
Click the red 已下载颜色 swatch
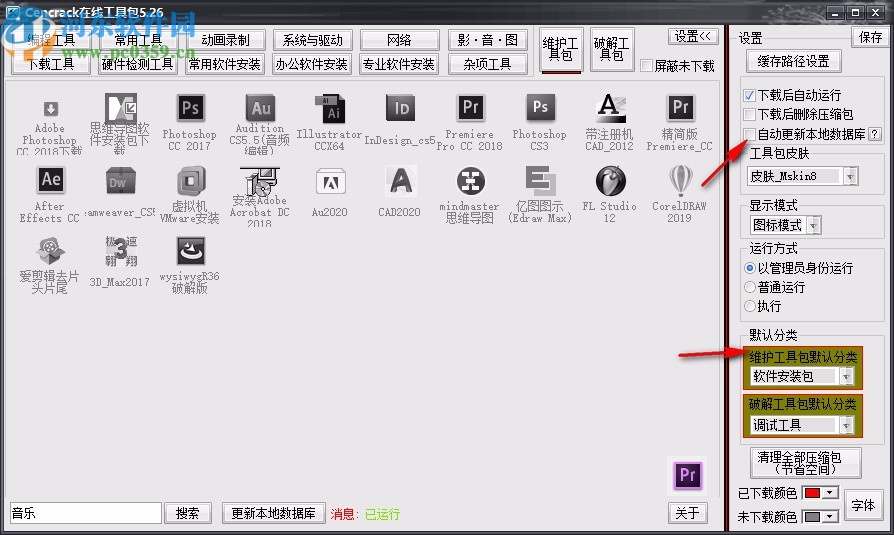[812, 492]
